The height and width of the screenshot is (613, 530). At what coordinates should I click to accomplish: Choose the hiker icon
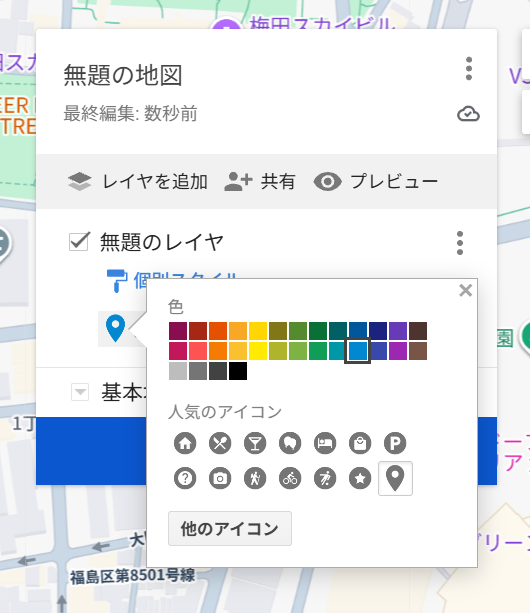click(x=255, y=478)
